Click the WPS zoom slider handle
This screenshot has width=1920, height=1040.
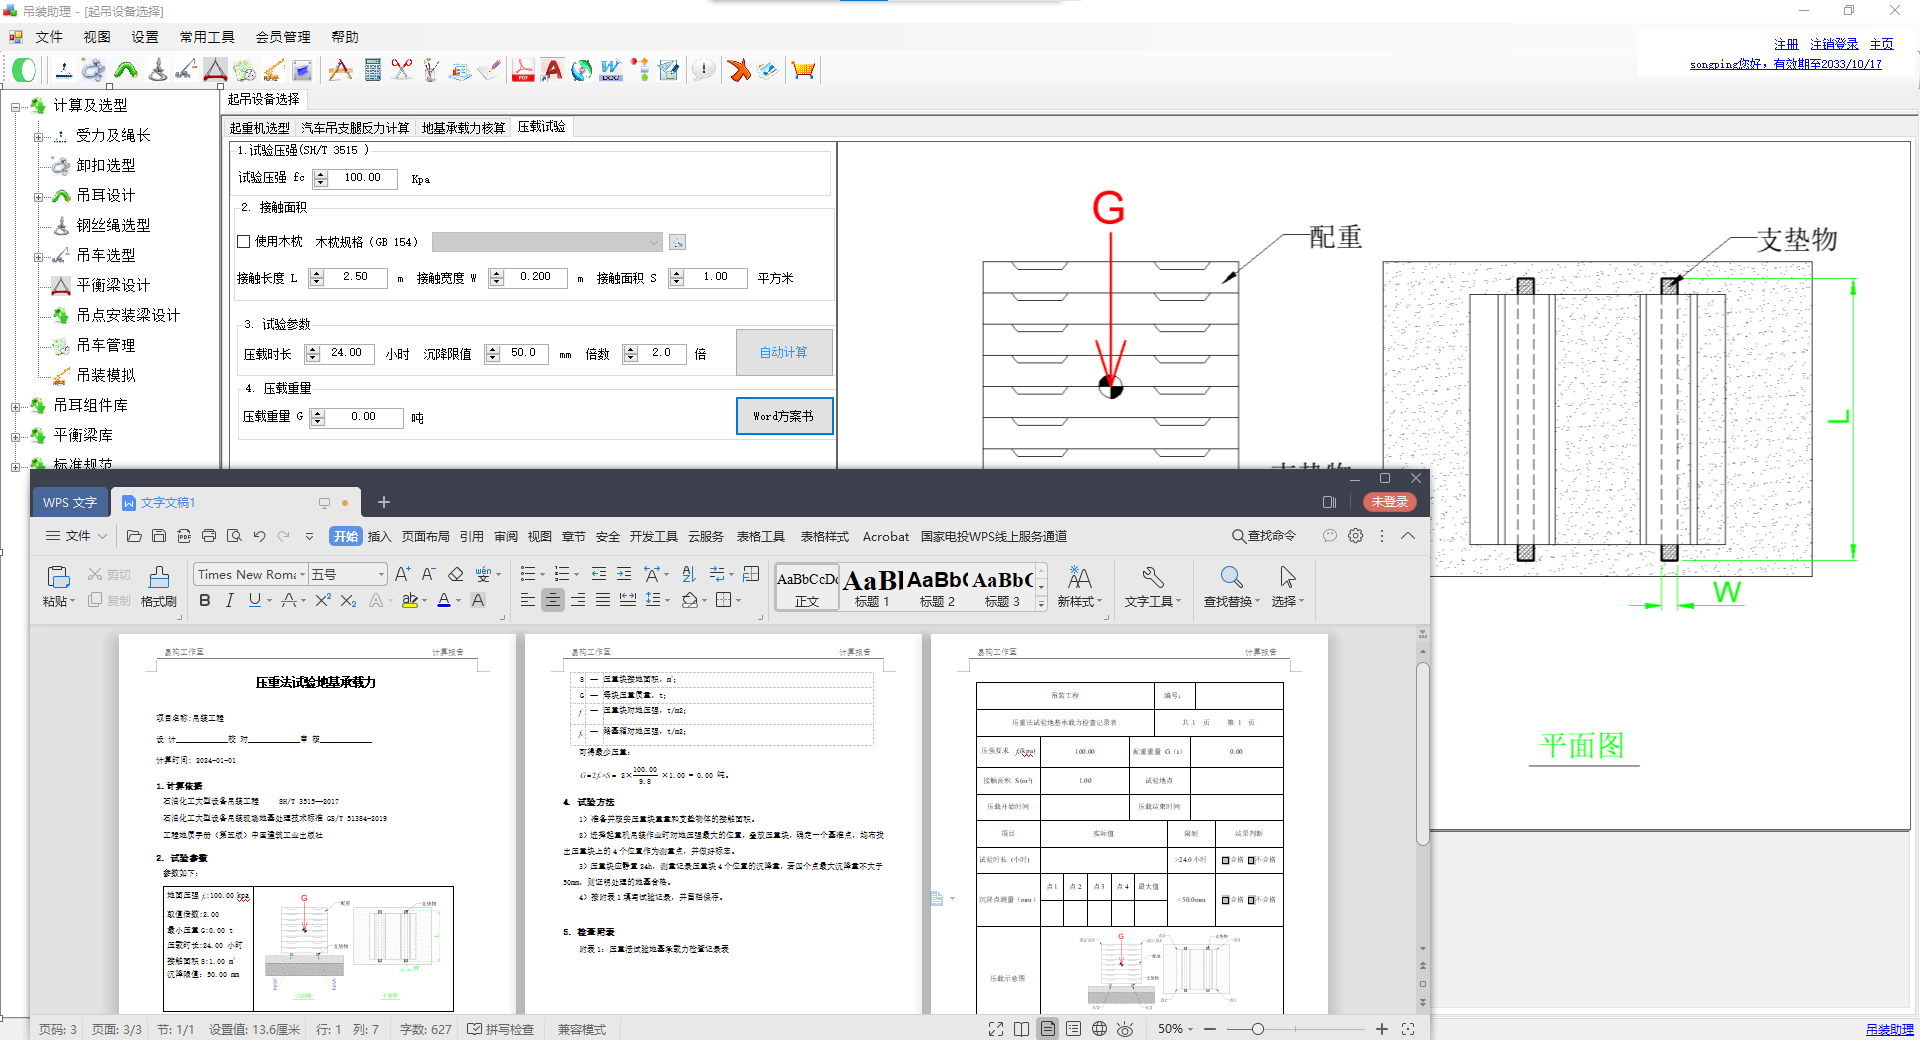(x=1257, y=1029)
